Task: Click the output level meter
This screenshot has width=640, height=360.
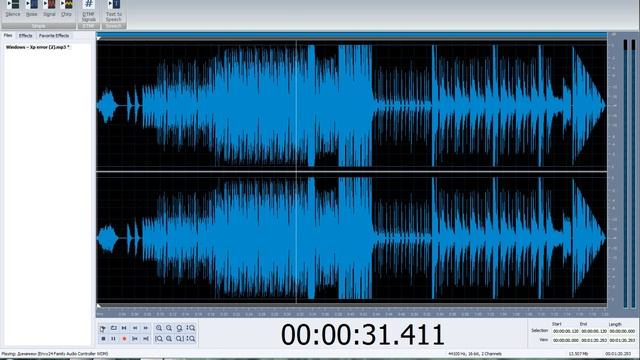Action: [x=629, y=173]
